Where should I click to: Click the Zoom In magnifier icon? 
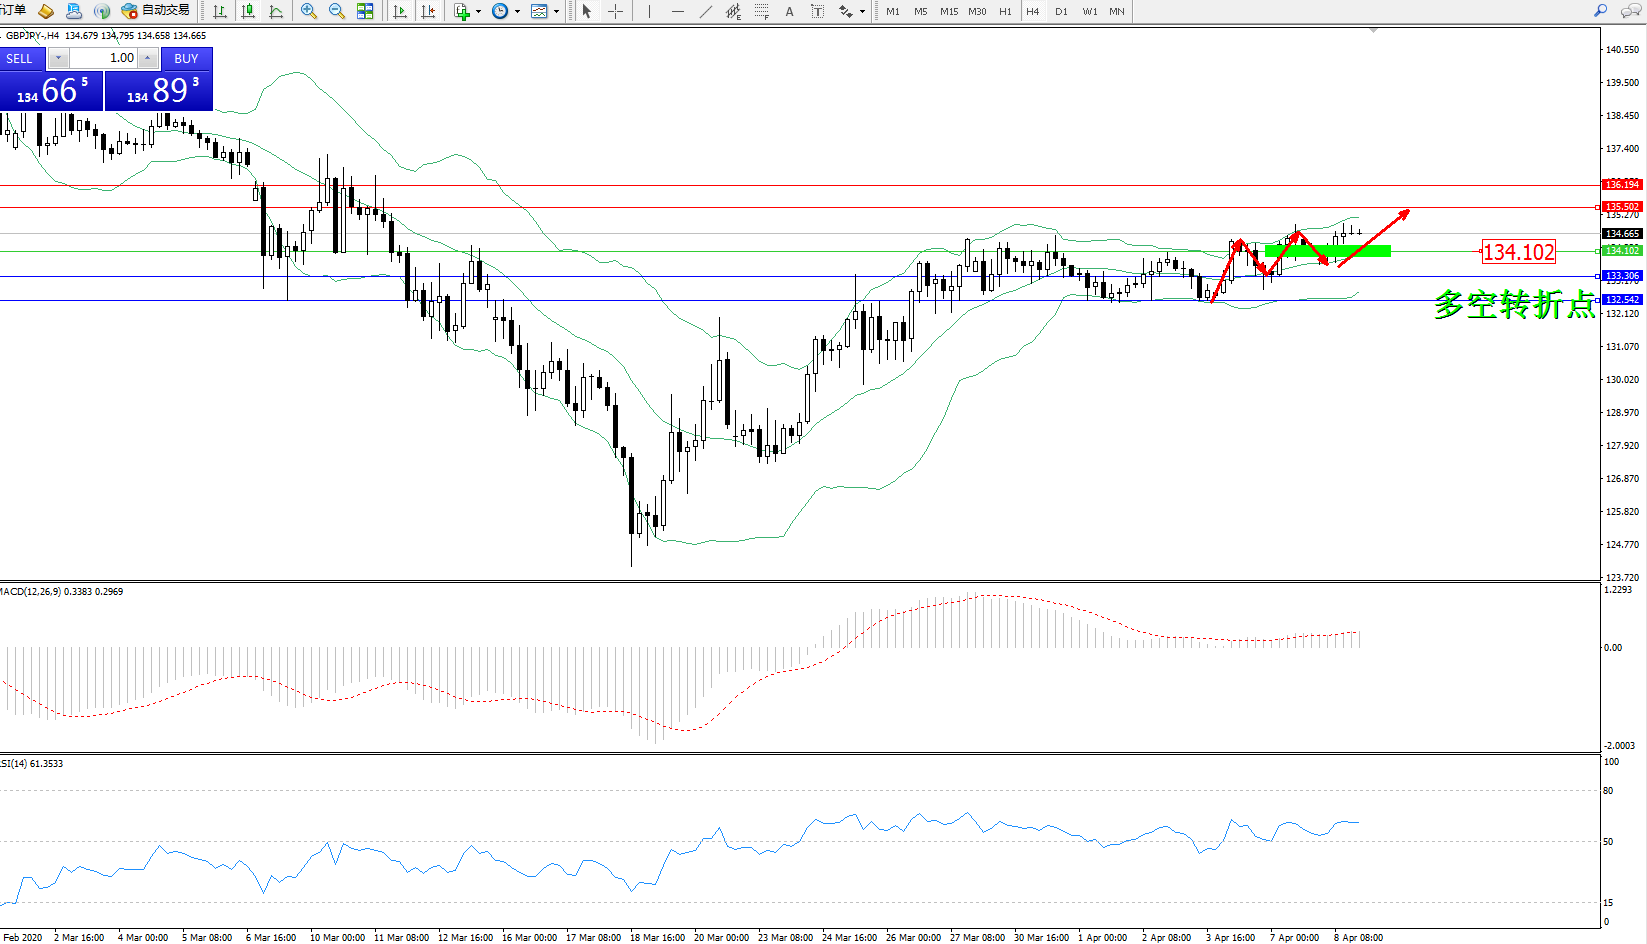pos(309,11)
